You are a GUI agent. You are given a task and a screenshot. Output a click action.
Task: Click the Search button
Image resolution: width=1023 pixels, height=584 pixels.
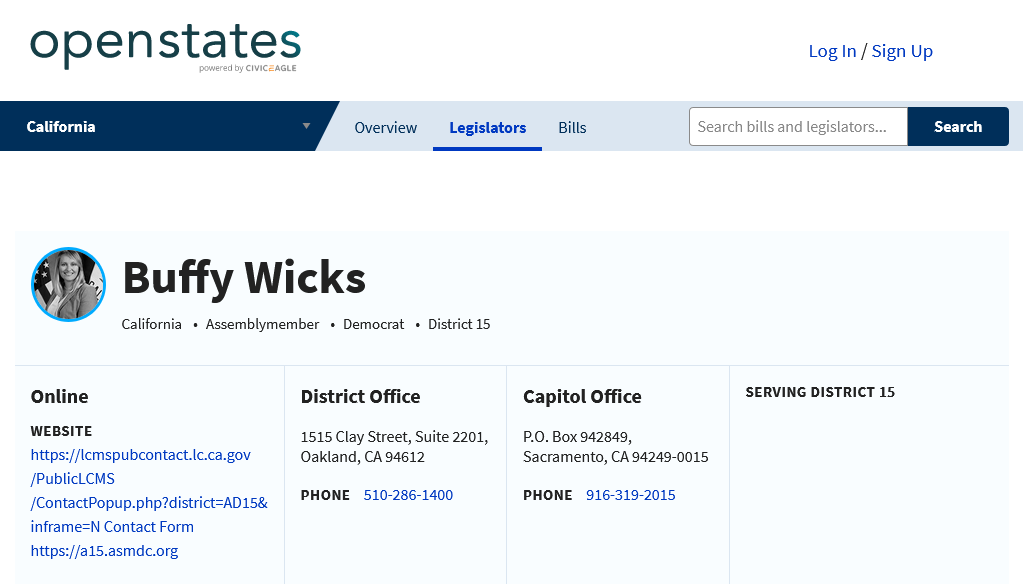click(958, 127)
